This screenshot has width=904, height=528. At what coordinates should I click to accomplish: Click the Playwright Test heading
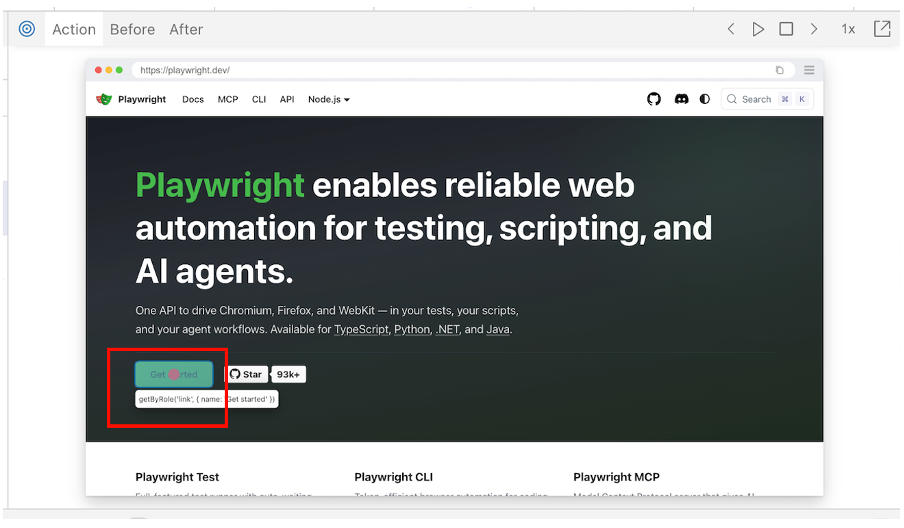[x=177, y=477]
